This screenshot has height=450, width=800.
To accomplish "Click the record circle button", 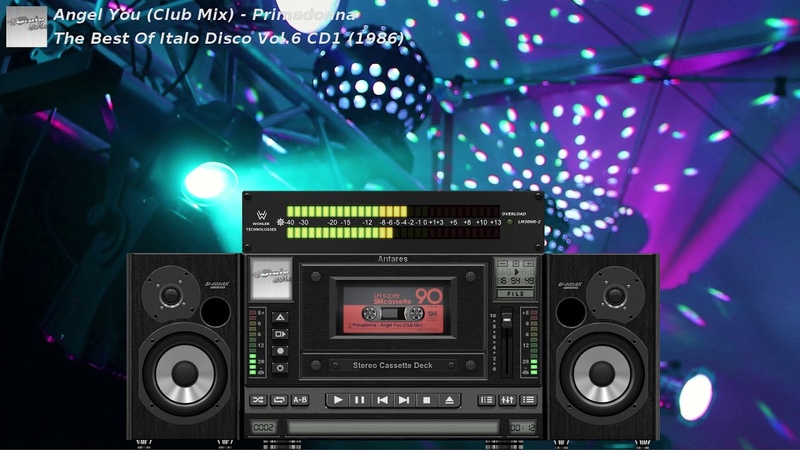I will pos(280,351).
